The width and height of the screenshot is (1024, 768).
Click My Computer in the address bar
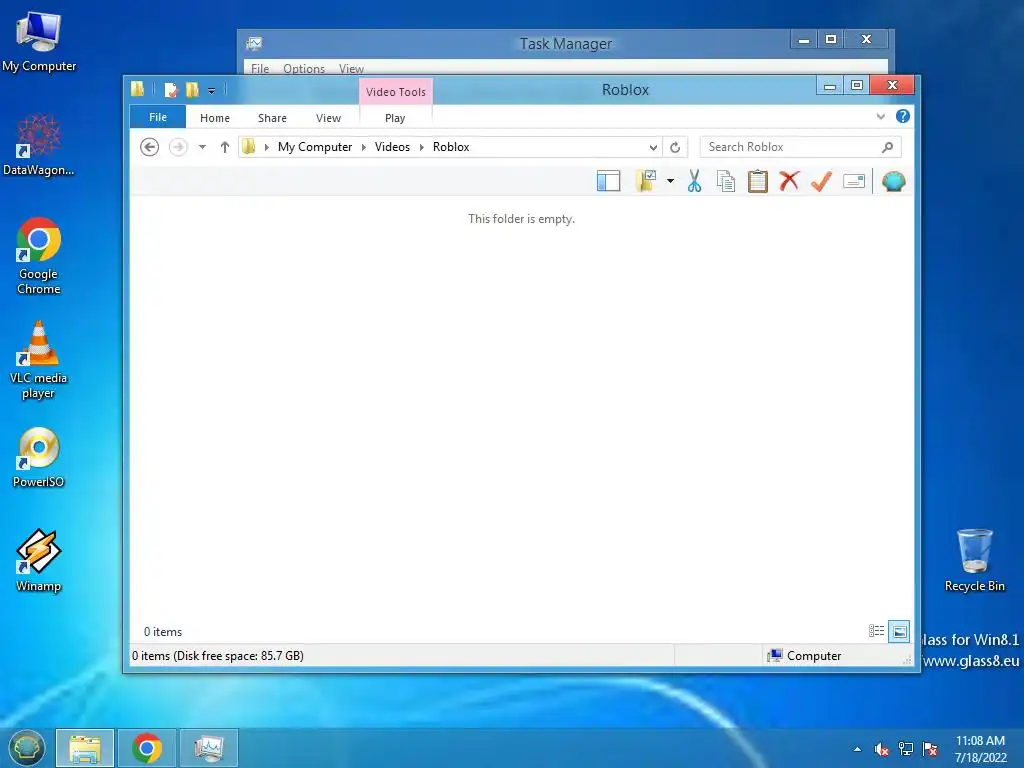pyautogui.click(x=315, y=147)
